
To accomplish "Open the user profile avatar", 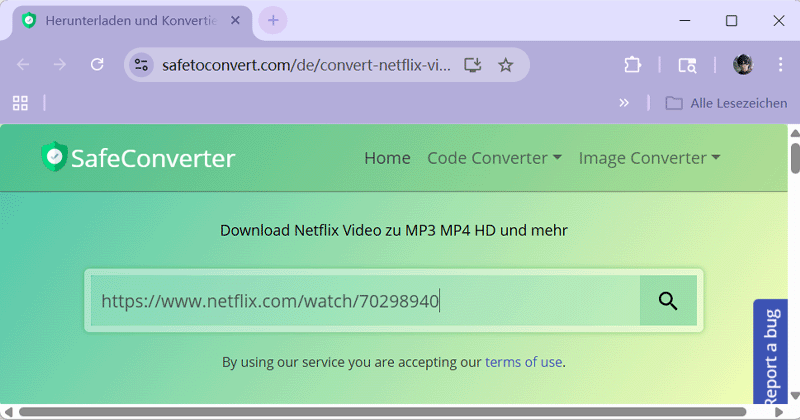I will tap(743, 65).
